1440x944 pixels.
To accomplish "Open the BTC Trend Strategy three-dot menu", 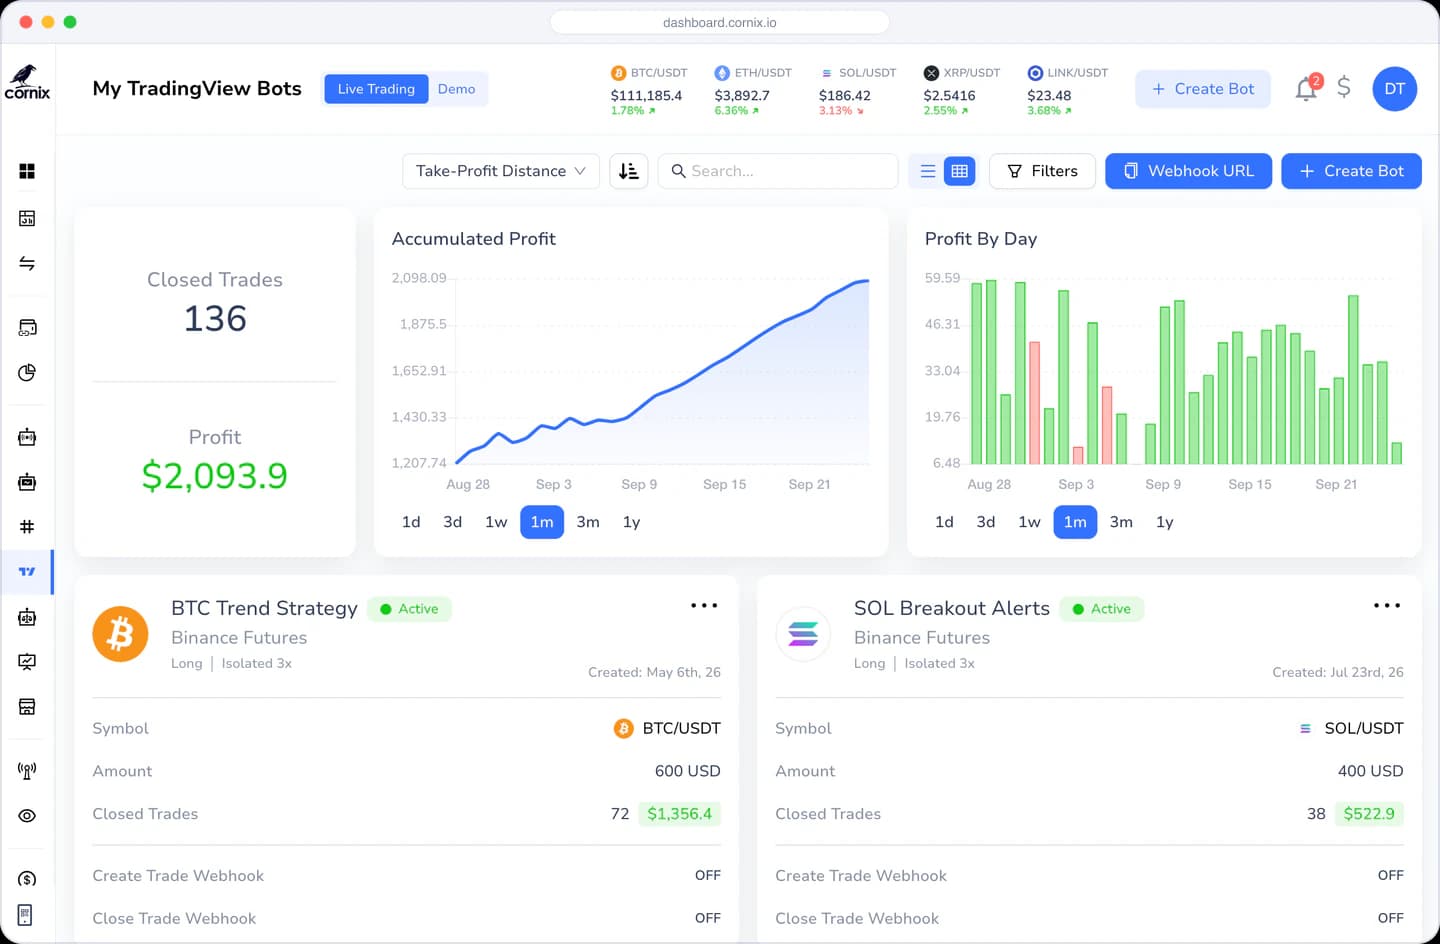I will tap(704, 606).
